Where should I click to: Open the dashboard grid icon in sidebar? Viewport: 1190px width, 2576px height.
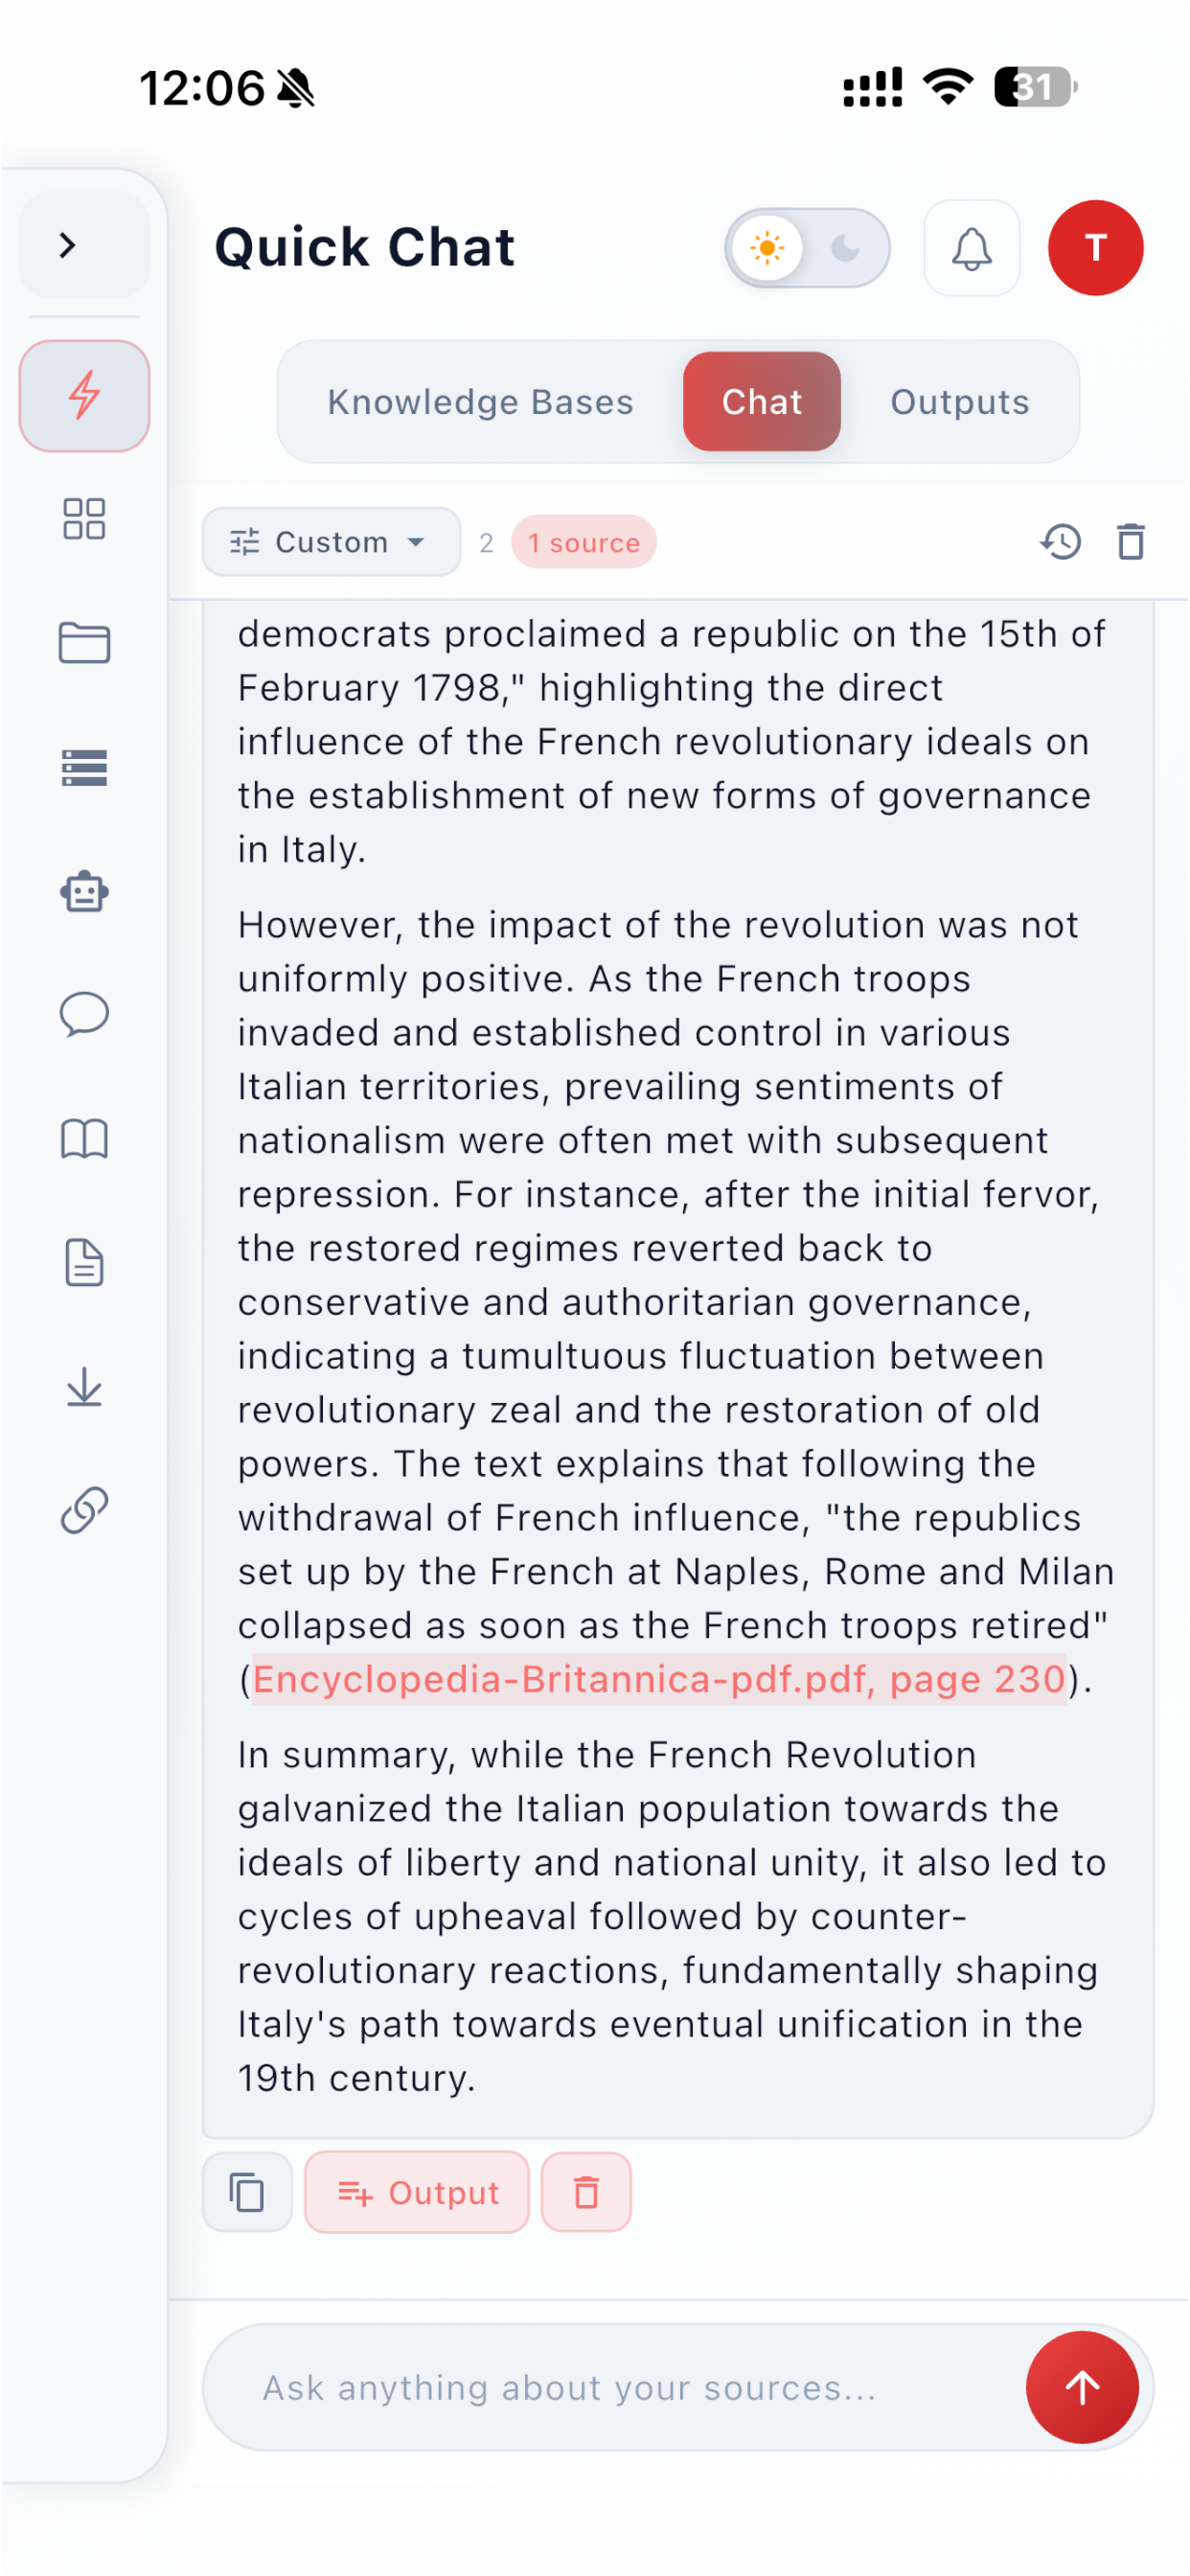tap(84, 519)
